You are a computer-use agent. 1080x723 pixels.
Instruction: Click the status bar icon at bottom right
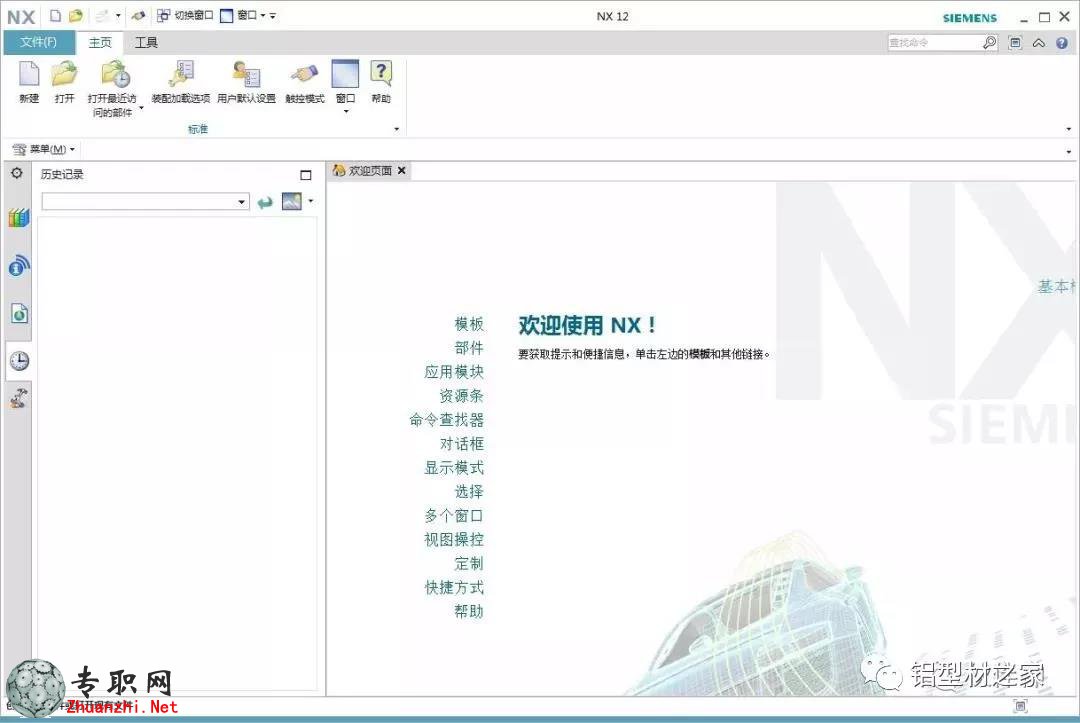tap(1020, 705)
